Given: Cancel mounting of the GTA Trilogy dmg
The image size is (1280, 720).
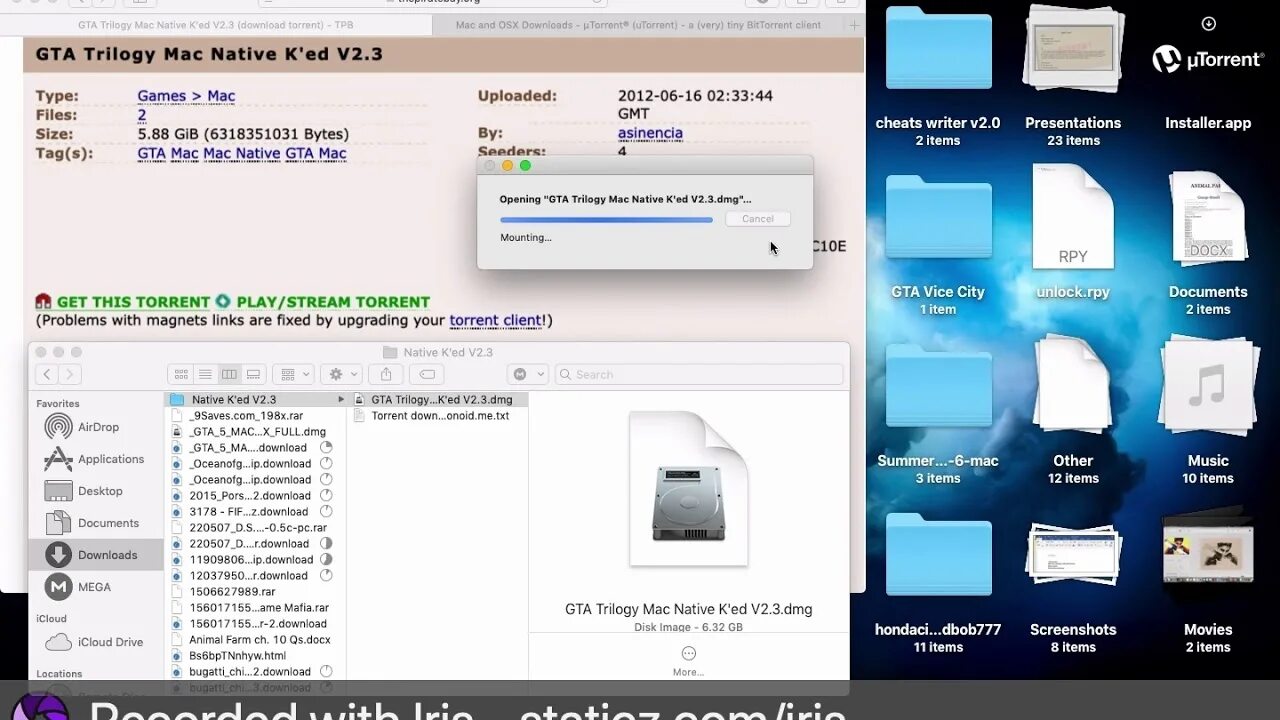Looking at the screenshot, I should [x=757, y=218].
